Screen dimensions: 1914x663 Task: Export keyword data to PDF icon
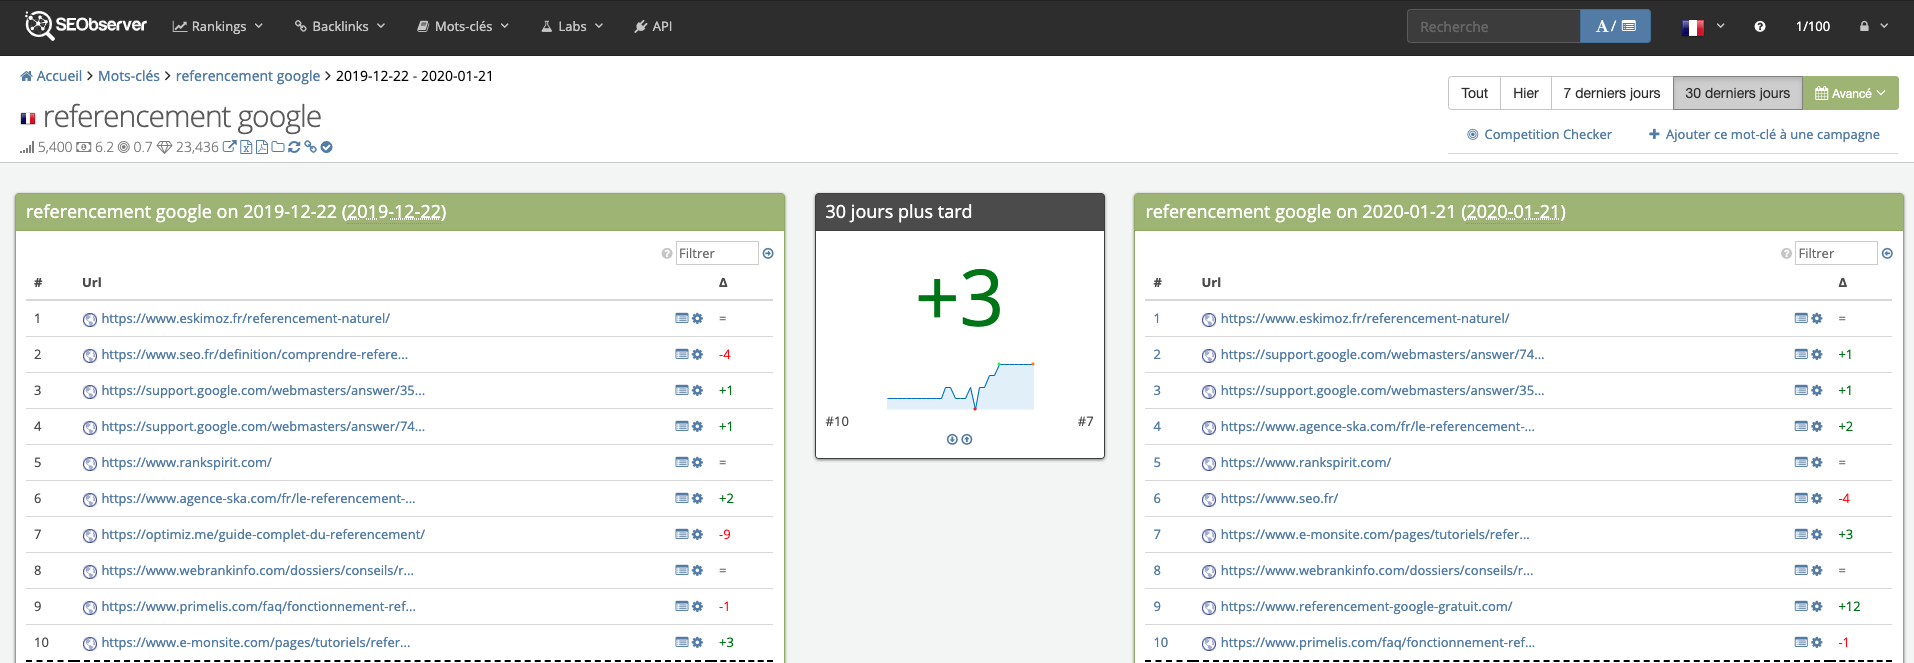click(262, 147)
